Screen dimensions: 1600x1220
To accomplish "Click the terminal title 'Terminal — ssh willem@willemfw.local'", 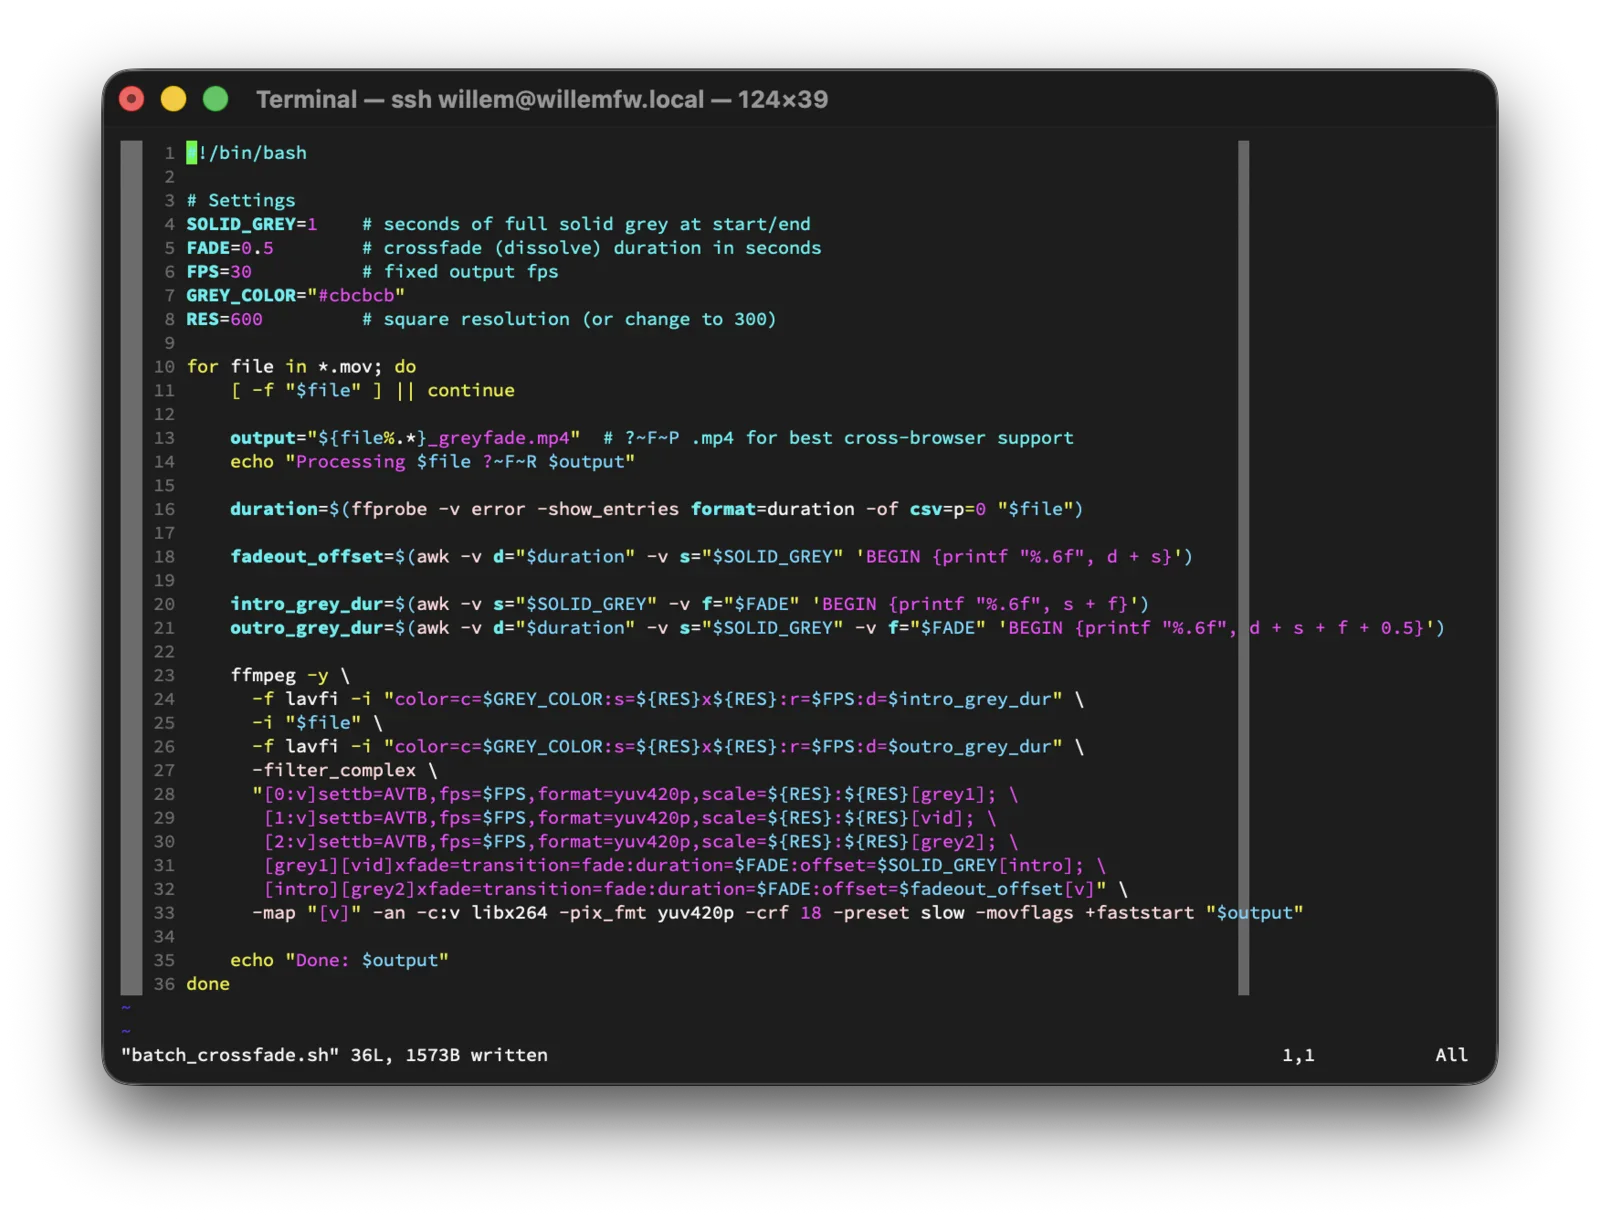I will [480, 99].
